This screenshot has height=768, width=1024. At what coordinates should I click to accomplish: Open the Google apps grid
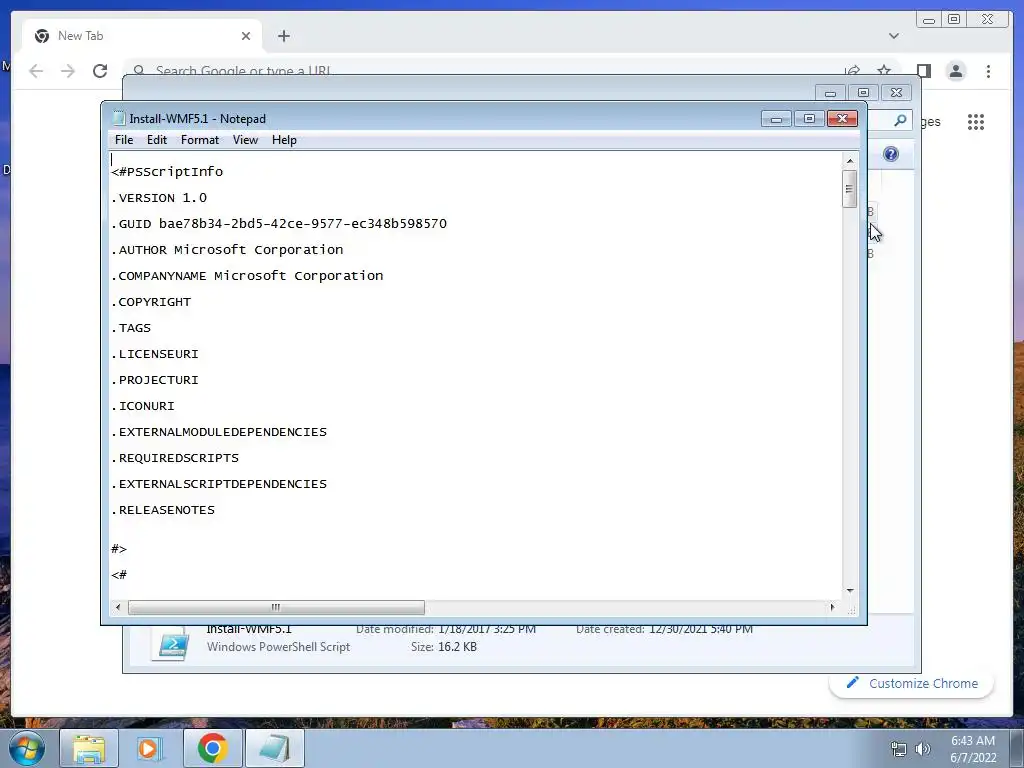[976, 121]
